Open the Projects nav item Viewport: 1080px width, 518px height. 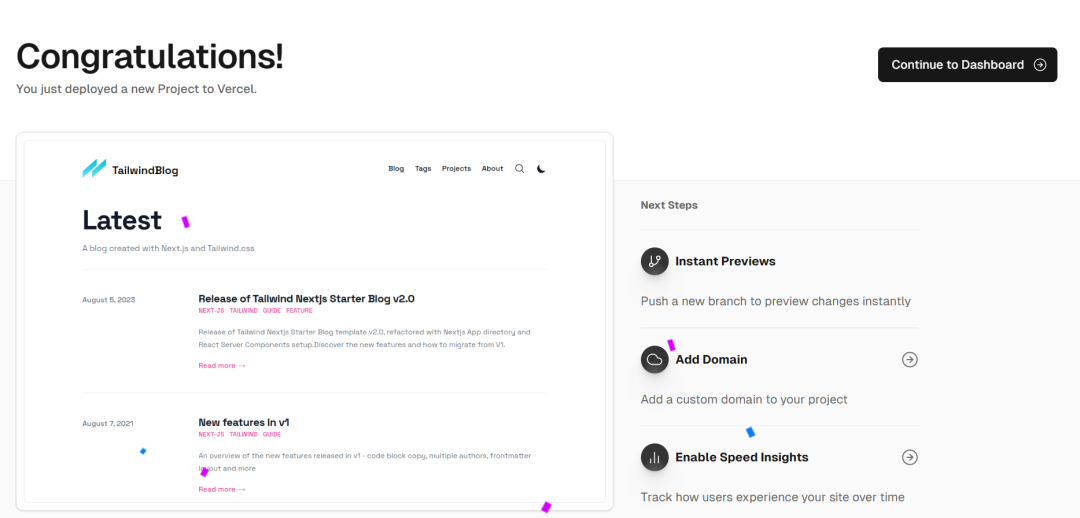(x=456, y=169)
